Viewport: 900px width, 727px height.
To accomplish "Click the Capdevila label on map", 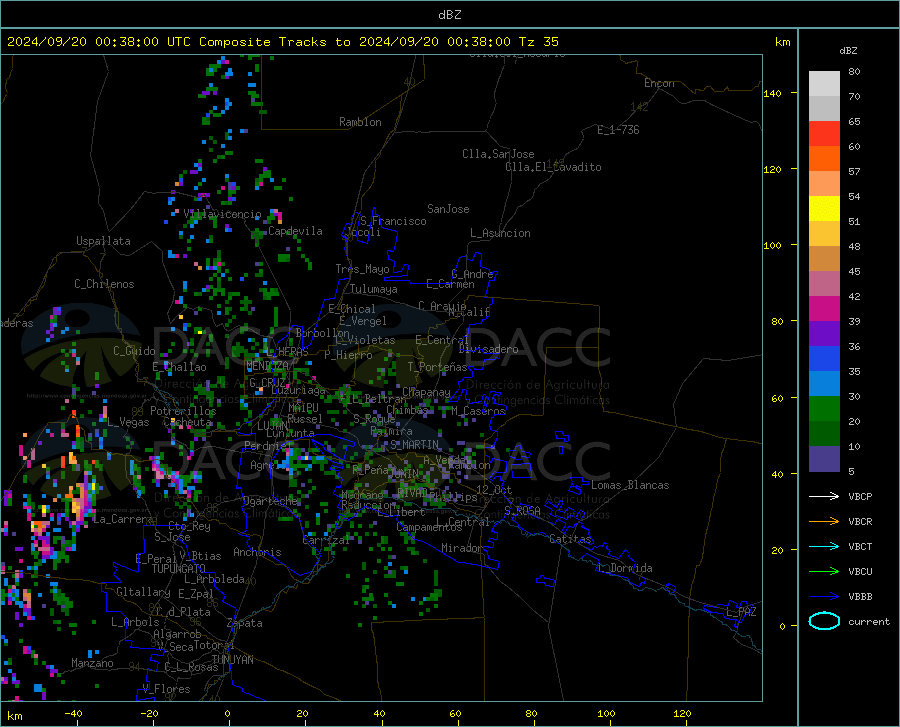I will coord(295,231).
